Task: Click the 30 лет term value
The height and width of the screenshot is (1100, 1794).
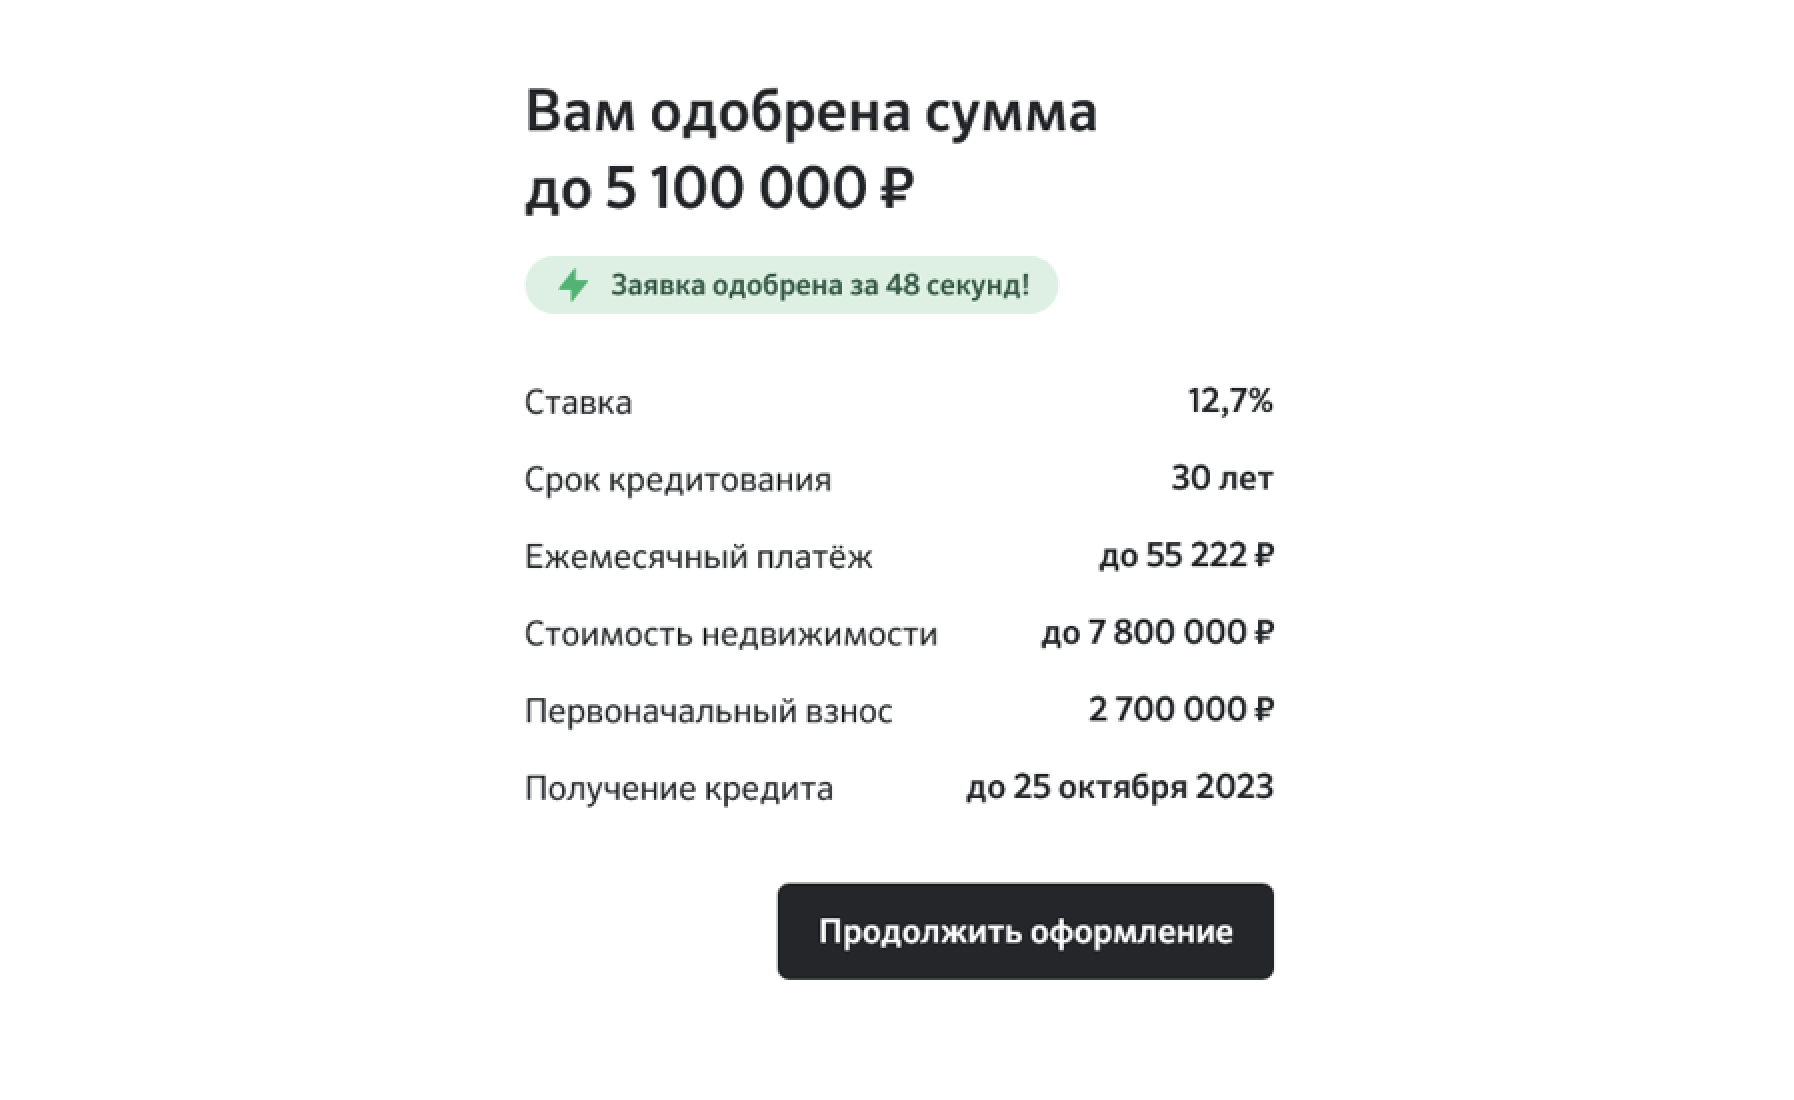Action: coord(1221,478)
